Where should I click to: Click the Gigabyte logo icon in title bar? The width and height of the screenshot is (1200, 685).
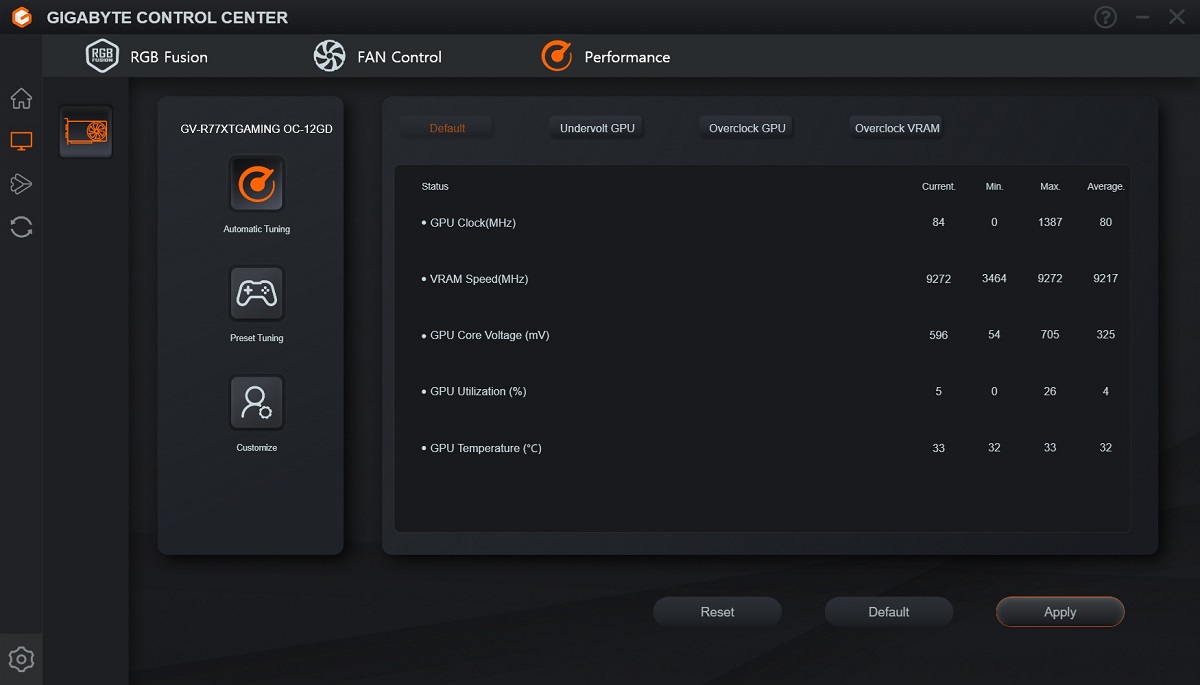[x=20, y=17]
